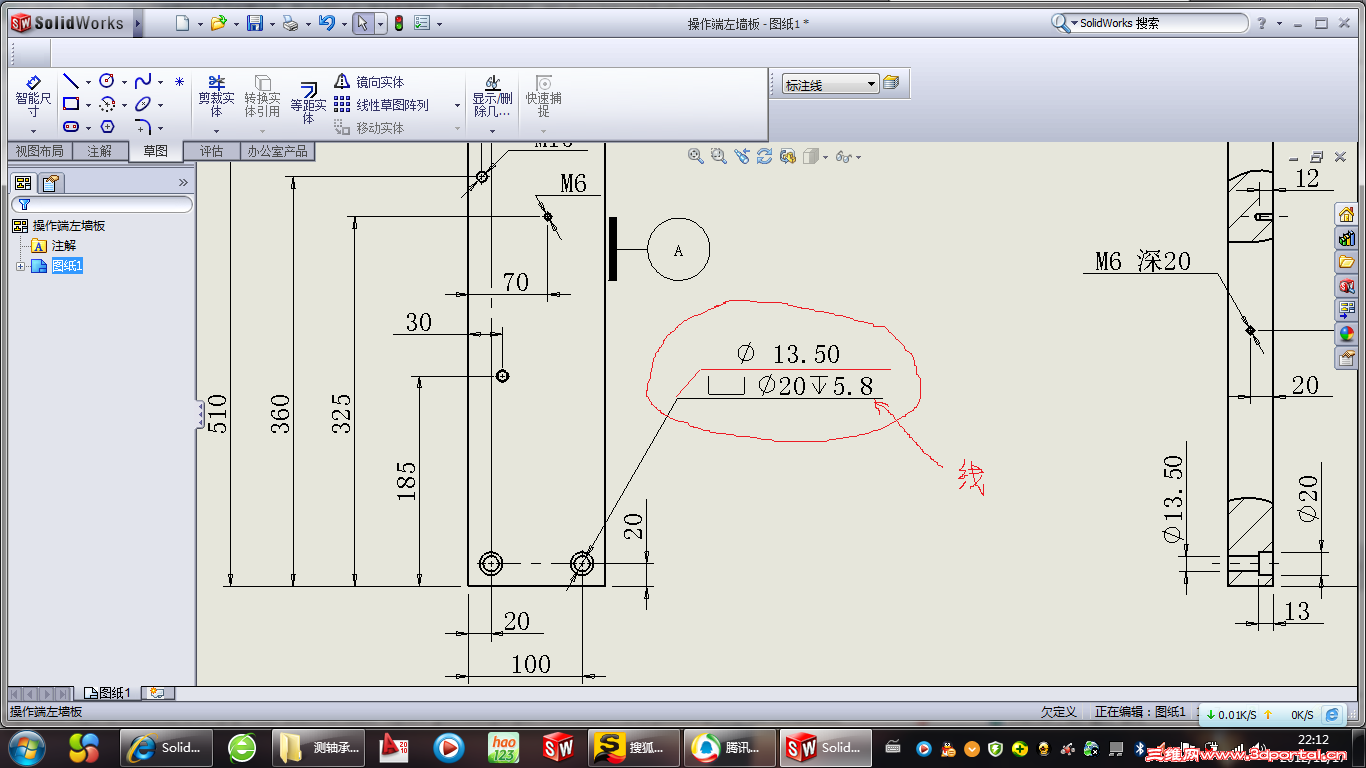Select the Spline sketch tool
Screen dimensions: 1366x768
(143, 81)
